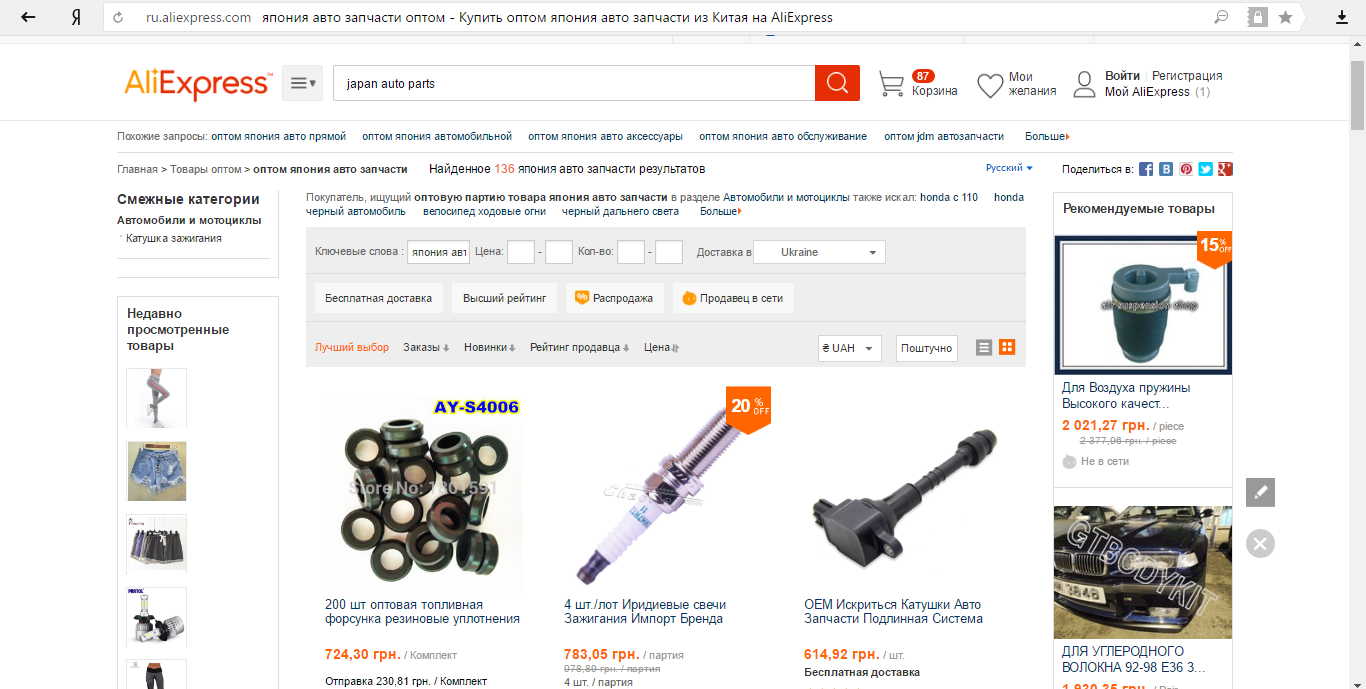The width and height of the screenshot is (1366, 689).
Task: Open the Катушка зажигания category link
Action: 174,238
